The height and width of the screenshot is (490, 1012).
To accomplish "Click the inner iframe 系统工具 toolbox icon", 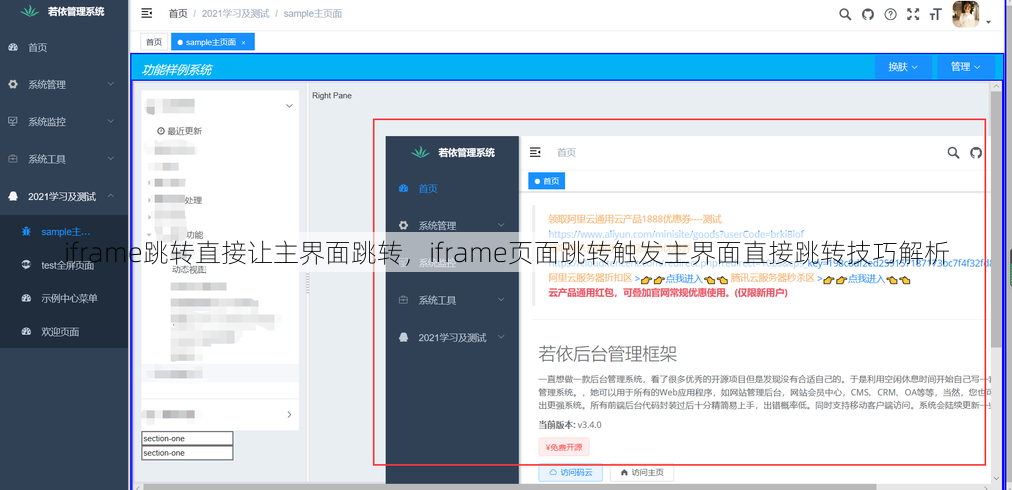I will (x=403, y=300).
